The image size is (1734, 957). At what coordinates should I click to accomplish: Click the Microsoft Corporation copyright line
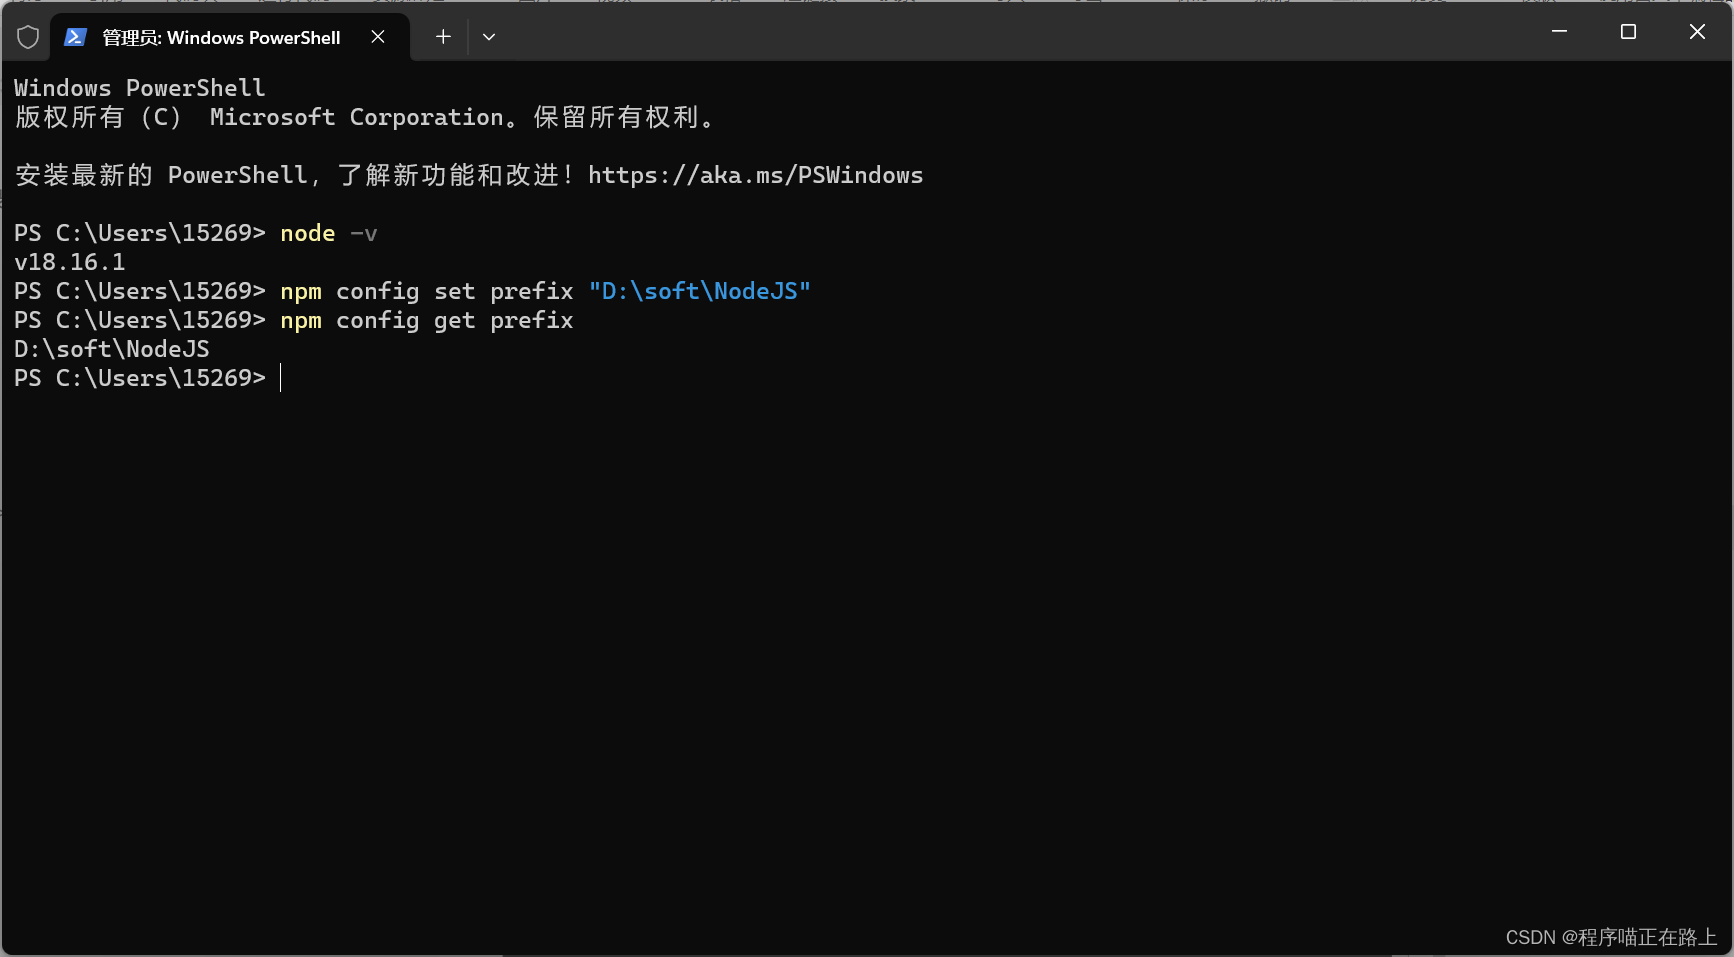[x=365, y=117]
